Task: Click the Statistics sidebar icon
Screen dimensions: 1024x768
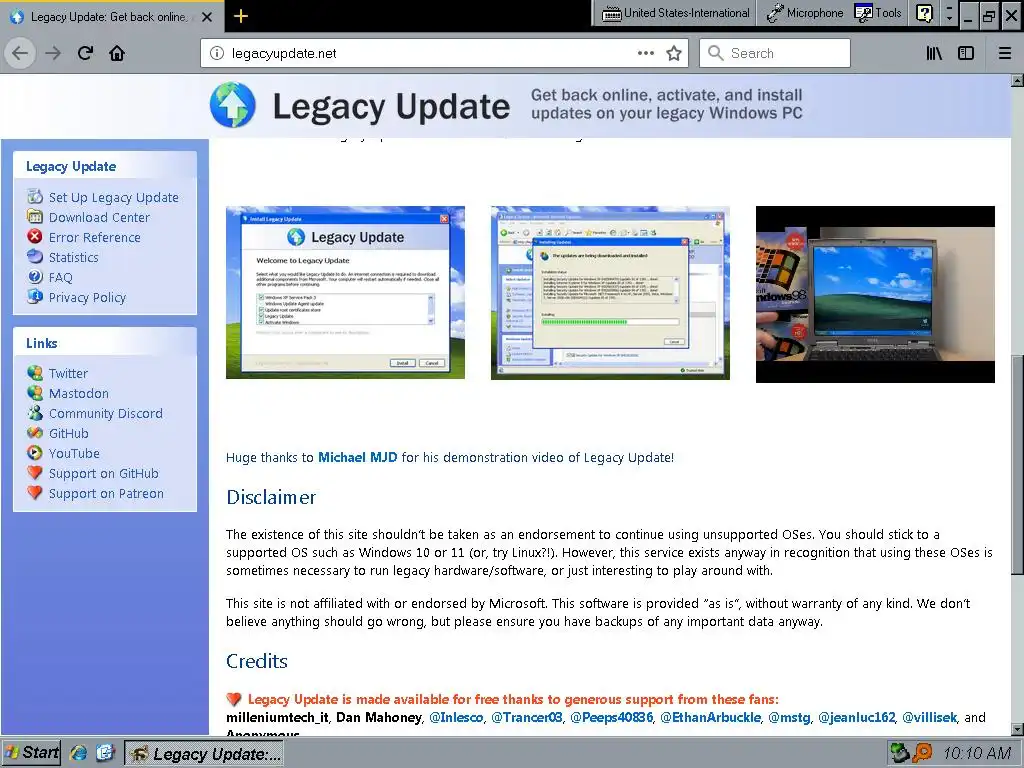Action: pos(35,257)
